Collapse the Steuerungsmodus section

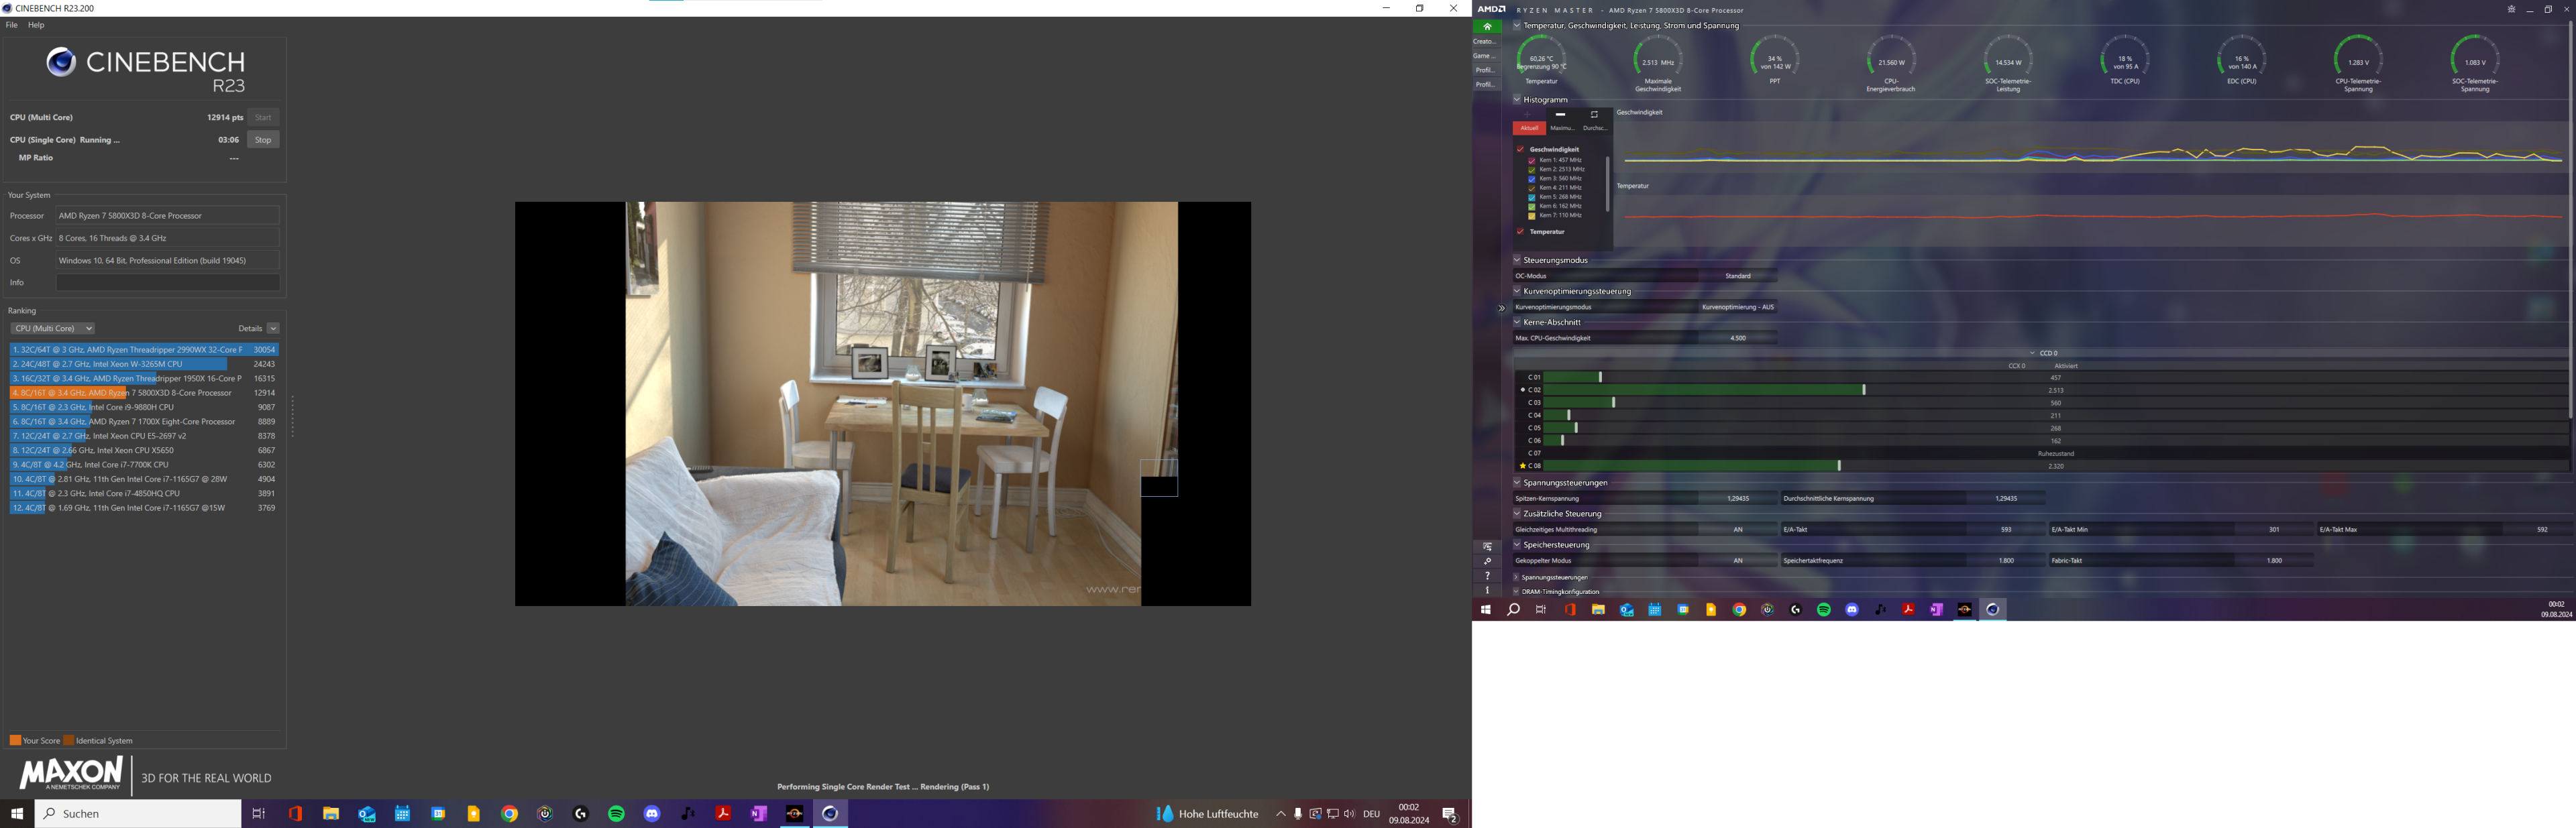[1517, 260]
